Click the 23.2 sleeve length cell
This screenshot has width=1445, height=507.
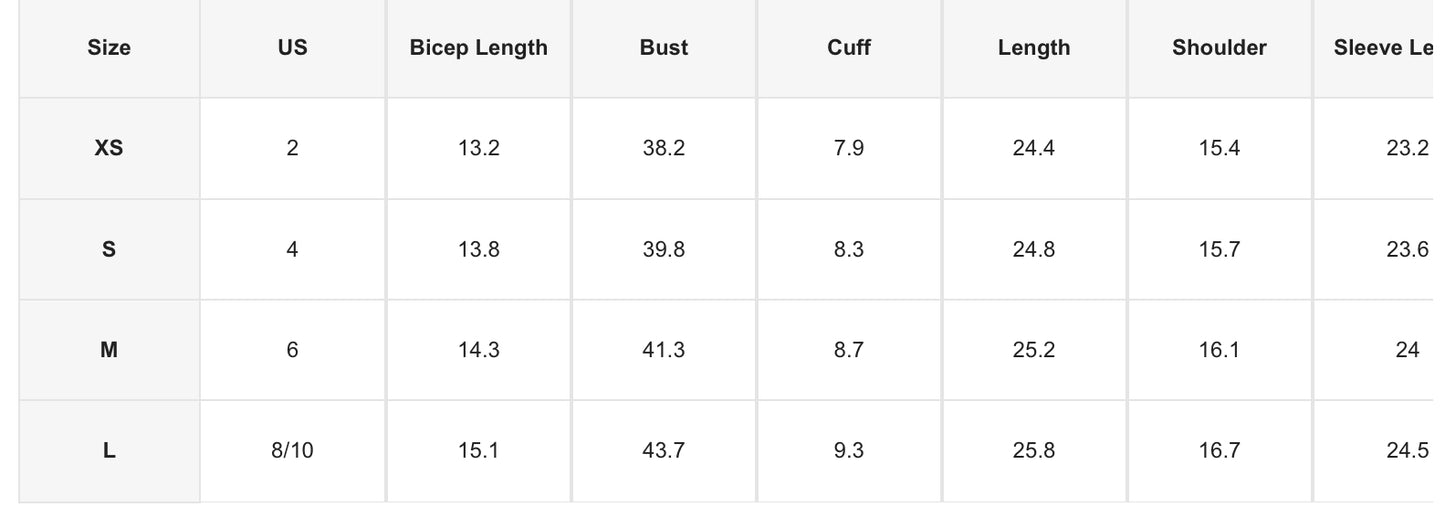coord(1407,148)
